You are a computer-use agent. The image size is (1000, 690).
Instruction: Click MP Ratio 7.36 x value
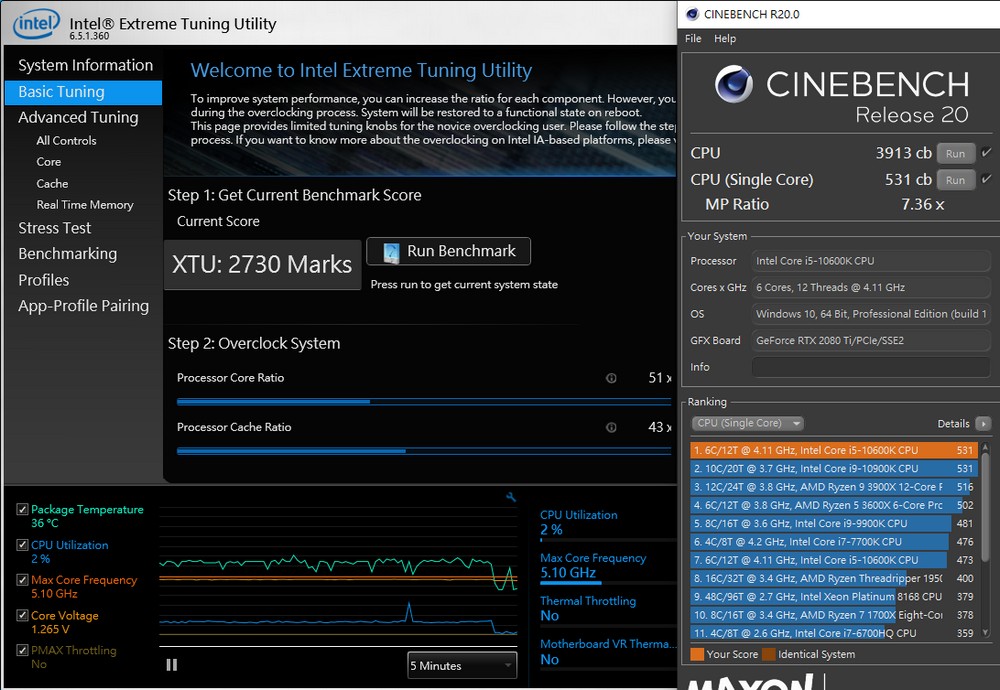(922, 205)
